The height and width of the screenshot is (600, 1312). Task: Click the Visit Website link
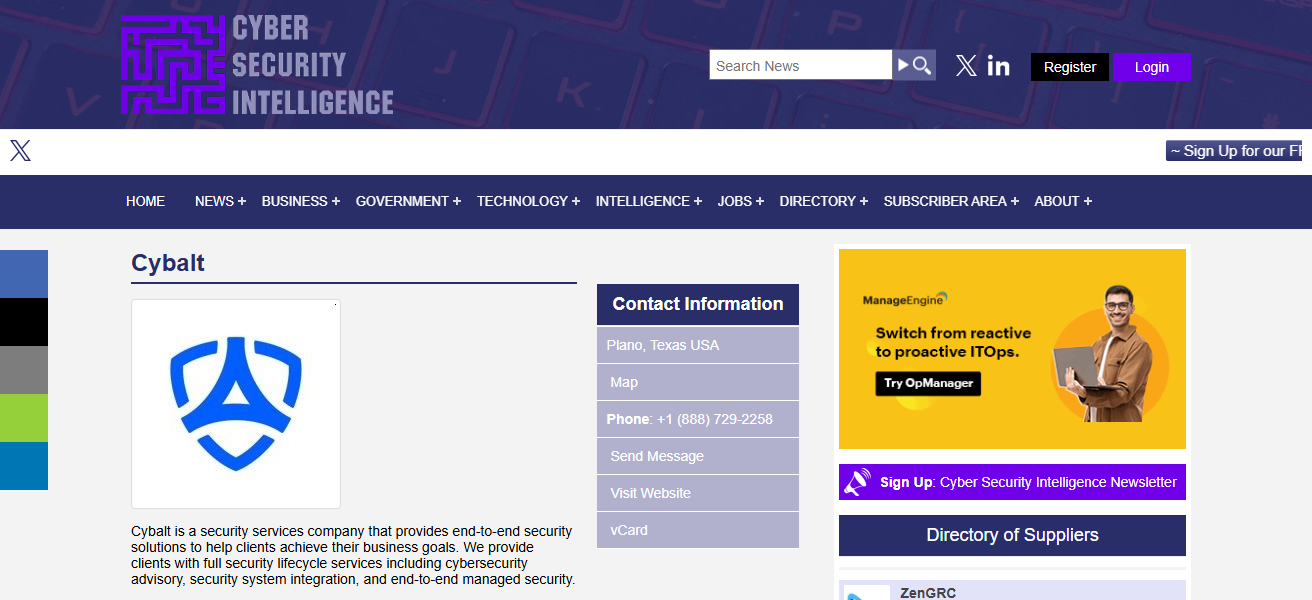click(651, 493)
